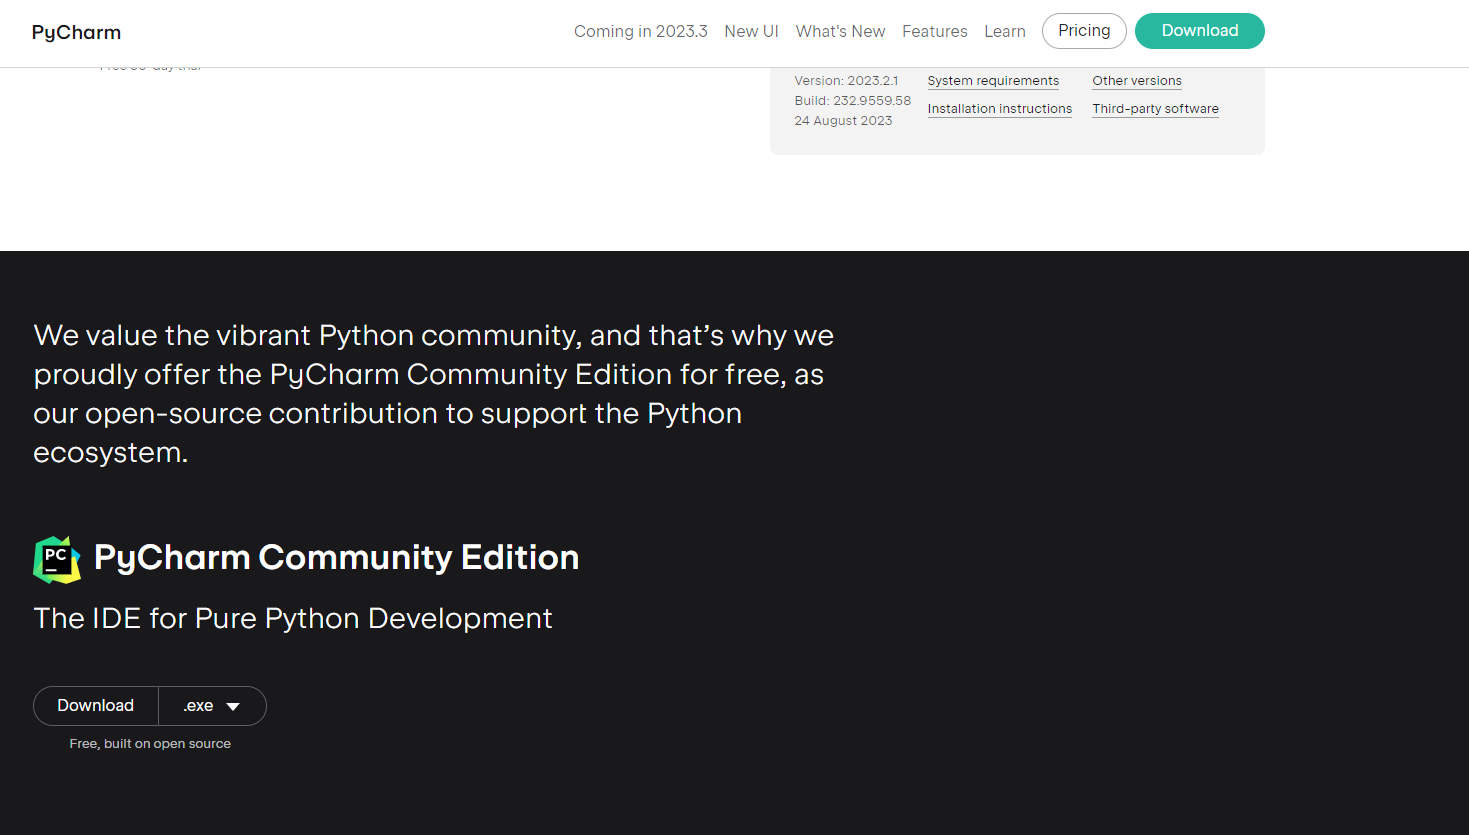
Task: Go to What's New page
Action: (x=840, y=31)
